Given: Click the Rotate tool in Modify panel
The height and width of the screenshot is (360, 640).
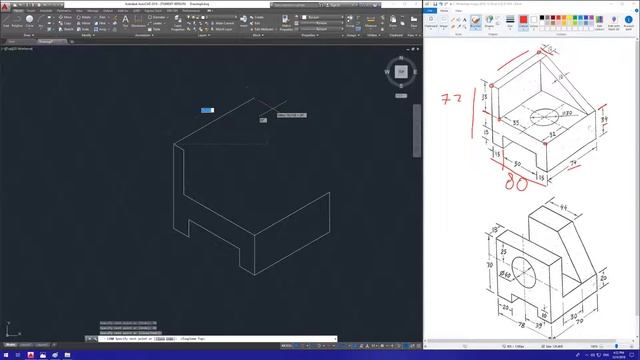Looking at the screenshot, I should (84, 17).
